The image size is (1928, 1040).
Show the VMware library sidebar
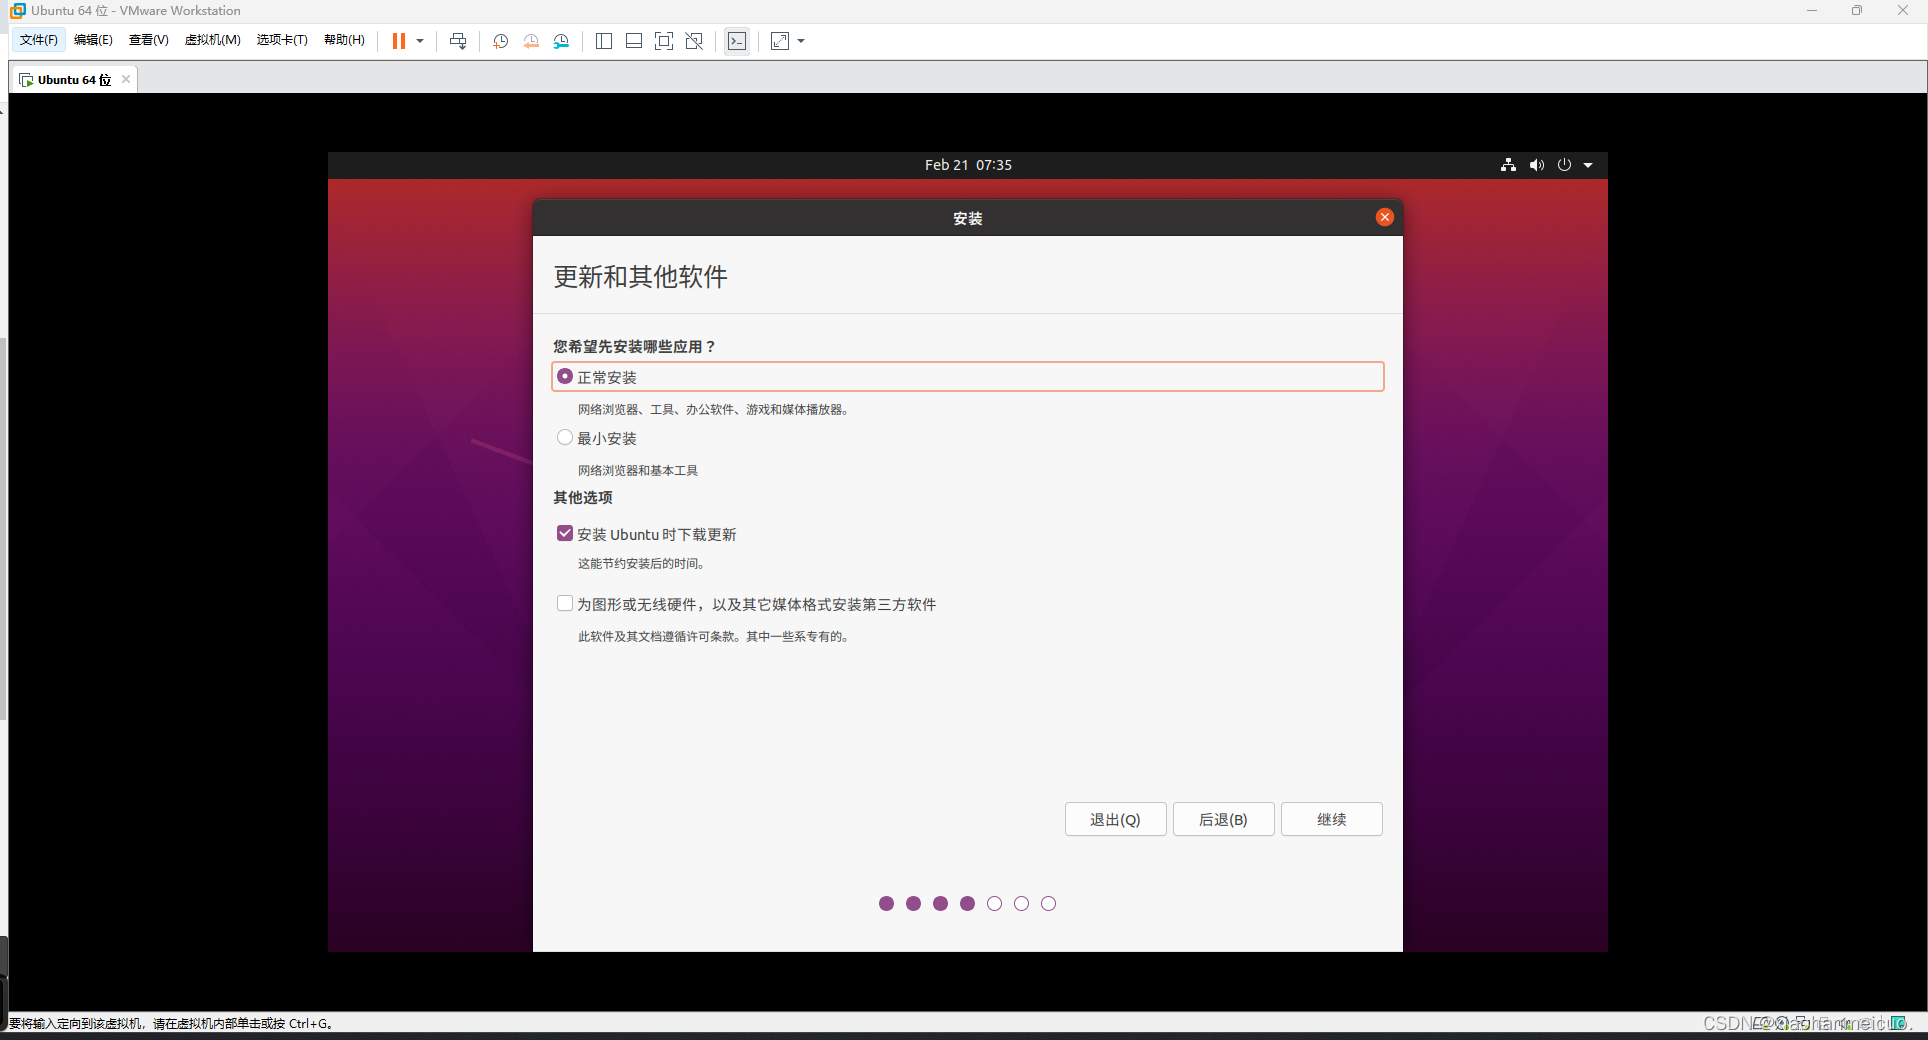coord(604,41)
